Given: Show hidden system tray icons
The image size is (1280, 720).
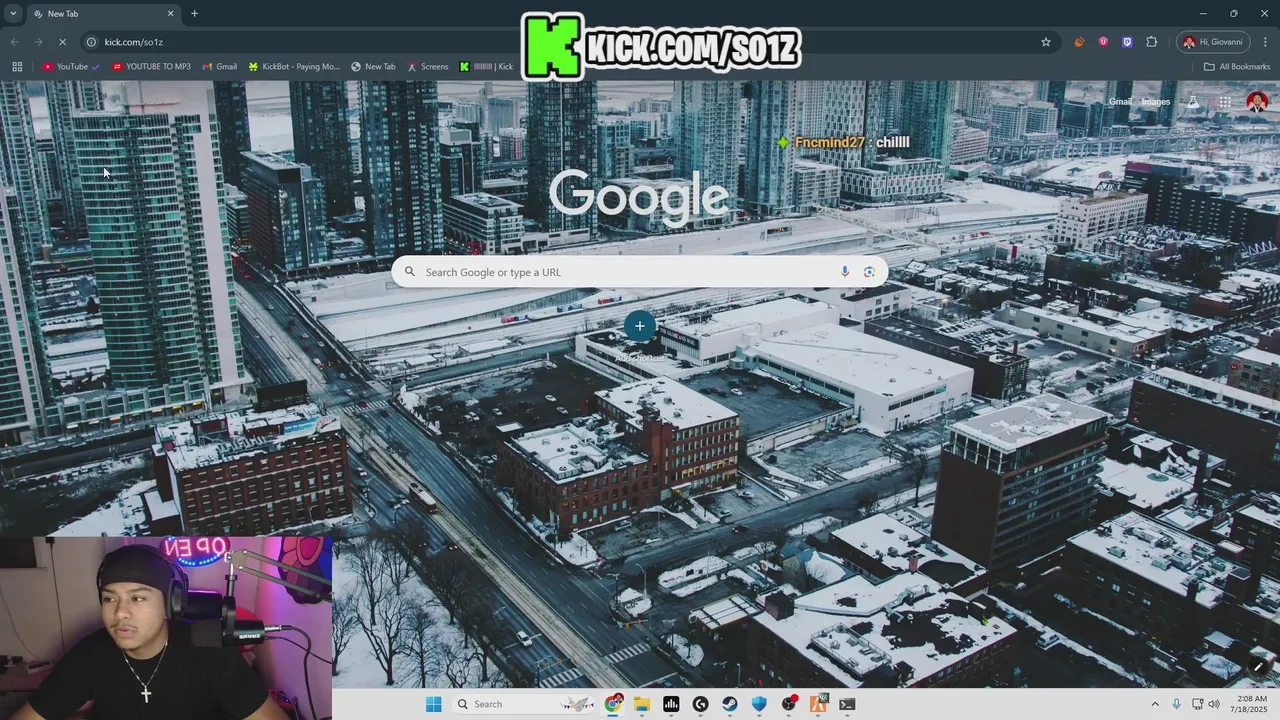Looking at the screenshot, I should [1155, 704].
